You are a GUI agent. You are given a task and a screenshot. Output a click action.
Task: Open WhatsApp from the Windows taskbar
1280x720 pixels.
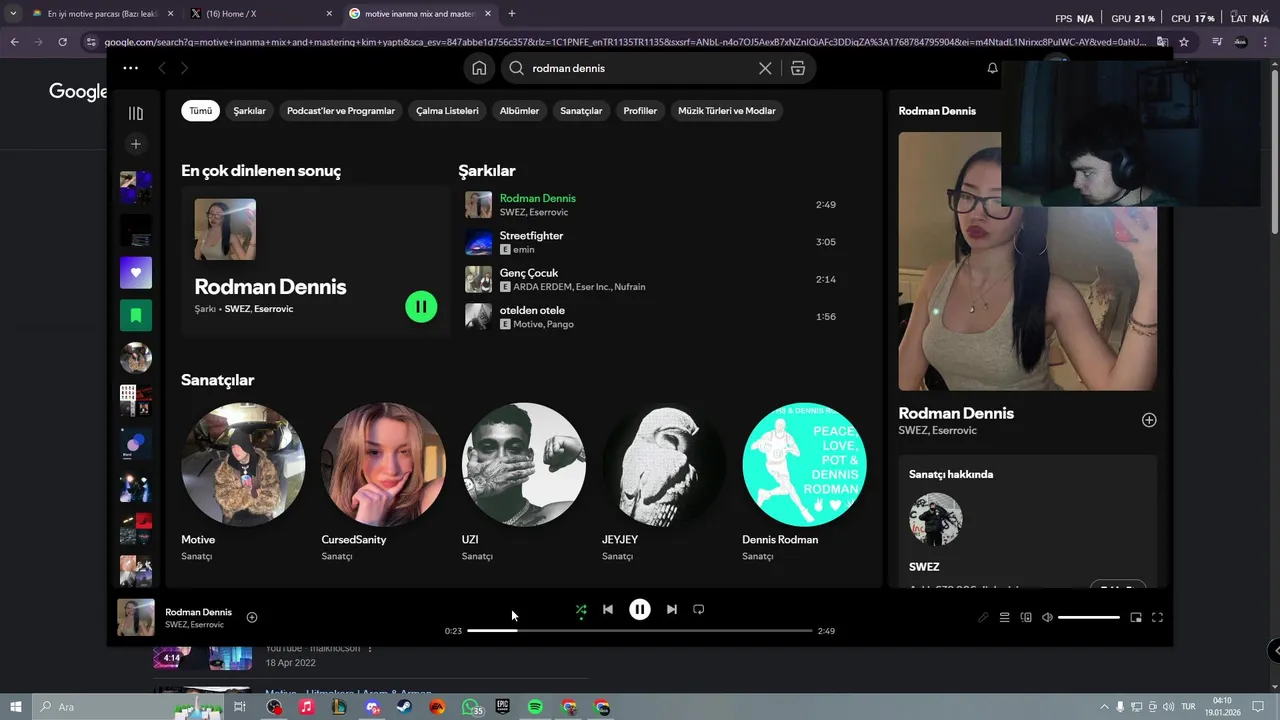pos(470,707)
